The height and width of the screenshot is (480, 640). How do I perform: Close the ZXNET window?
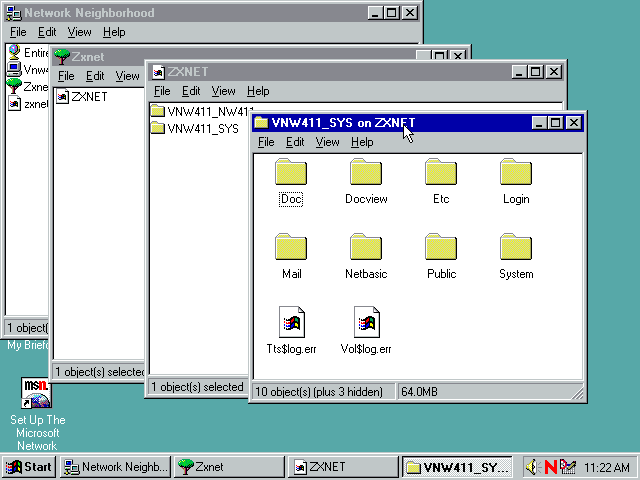coord(554,72)
